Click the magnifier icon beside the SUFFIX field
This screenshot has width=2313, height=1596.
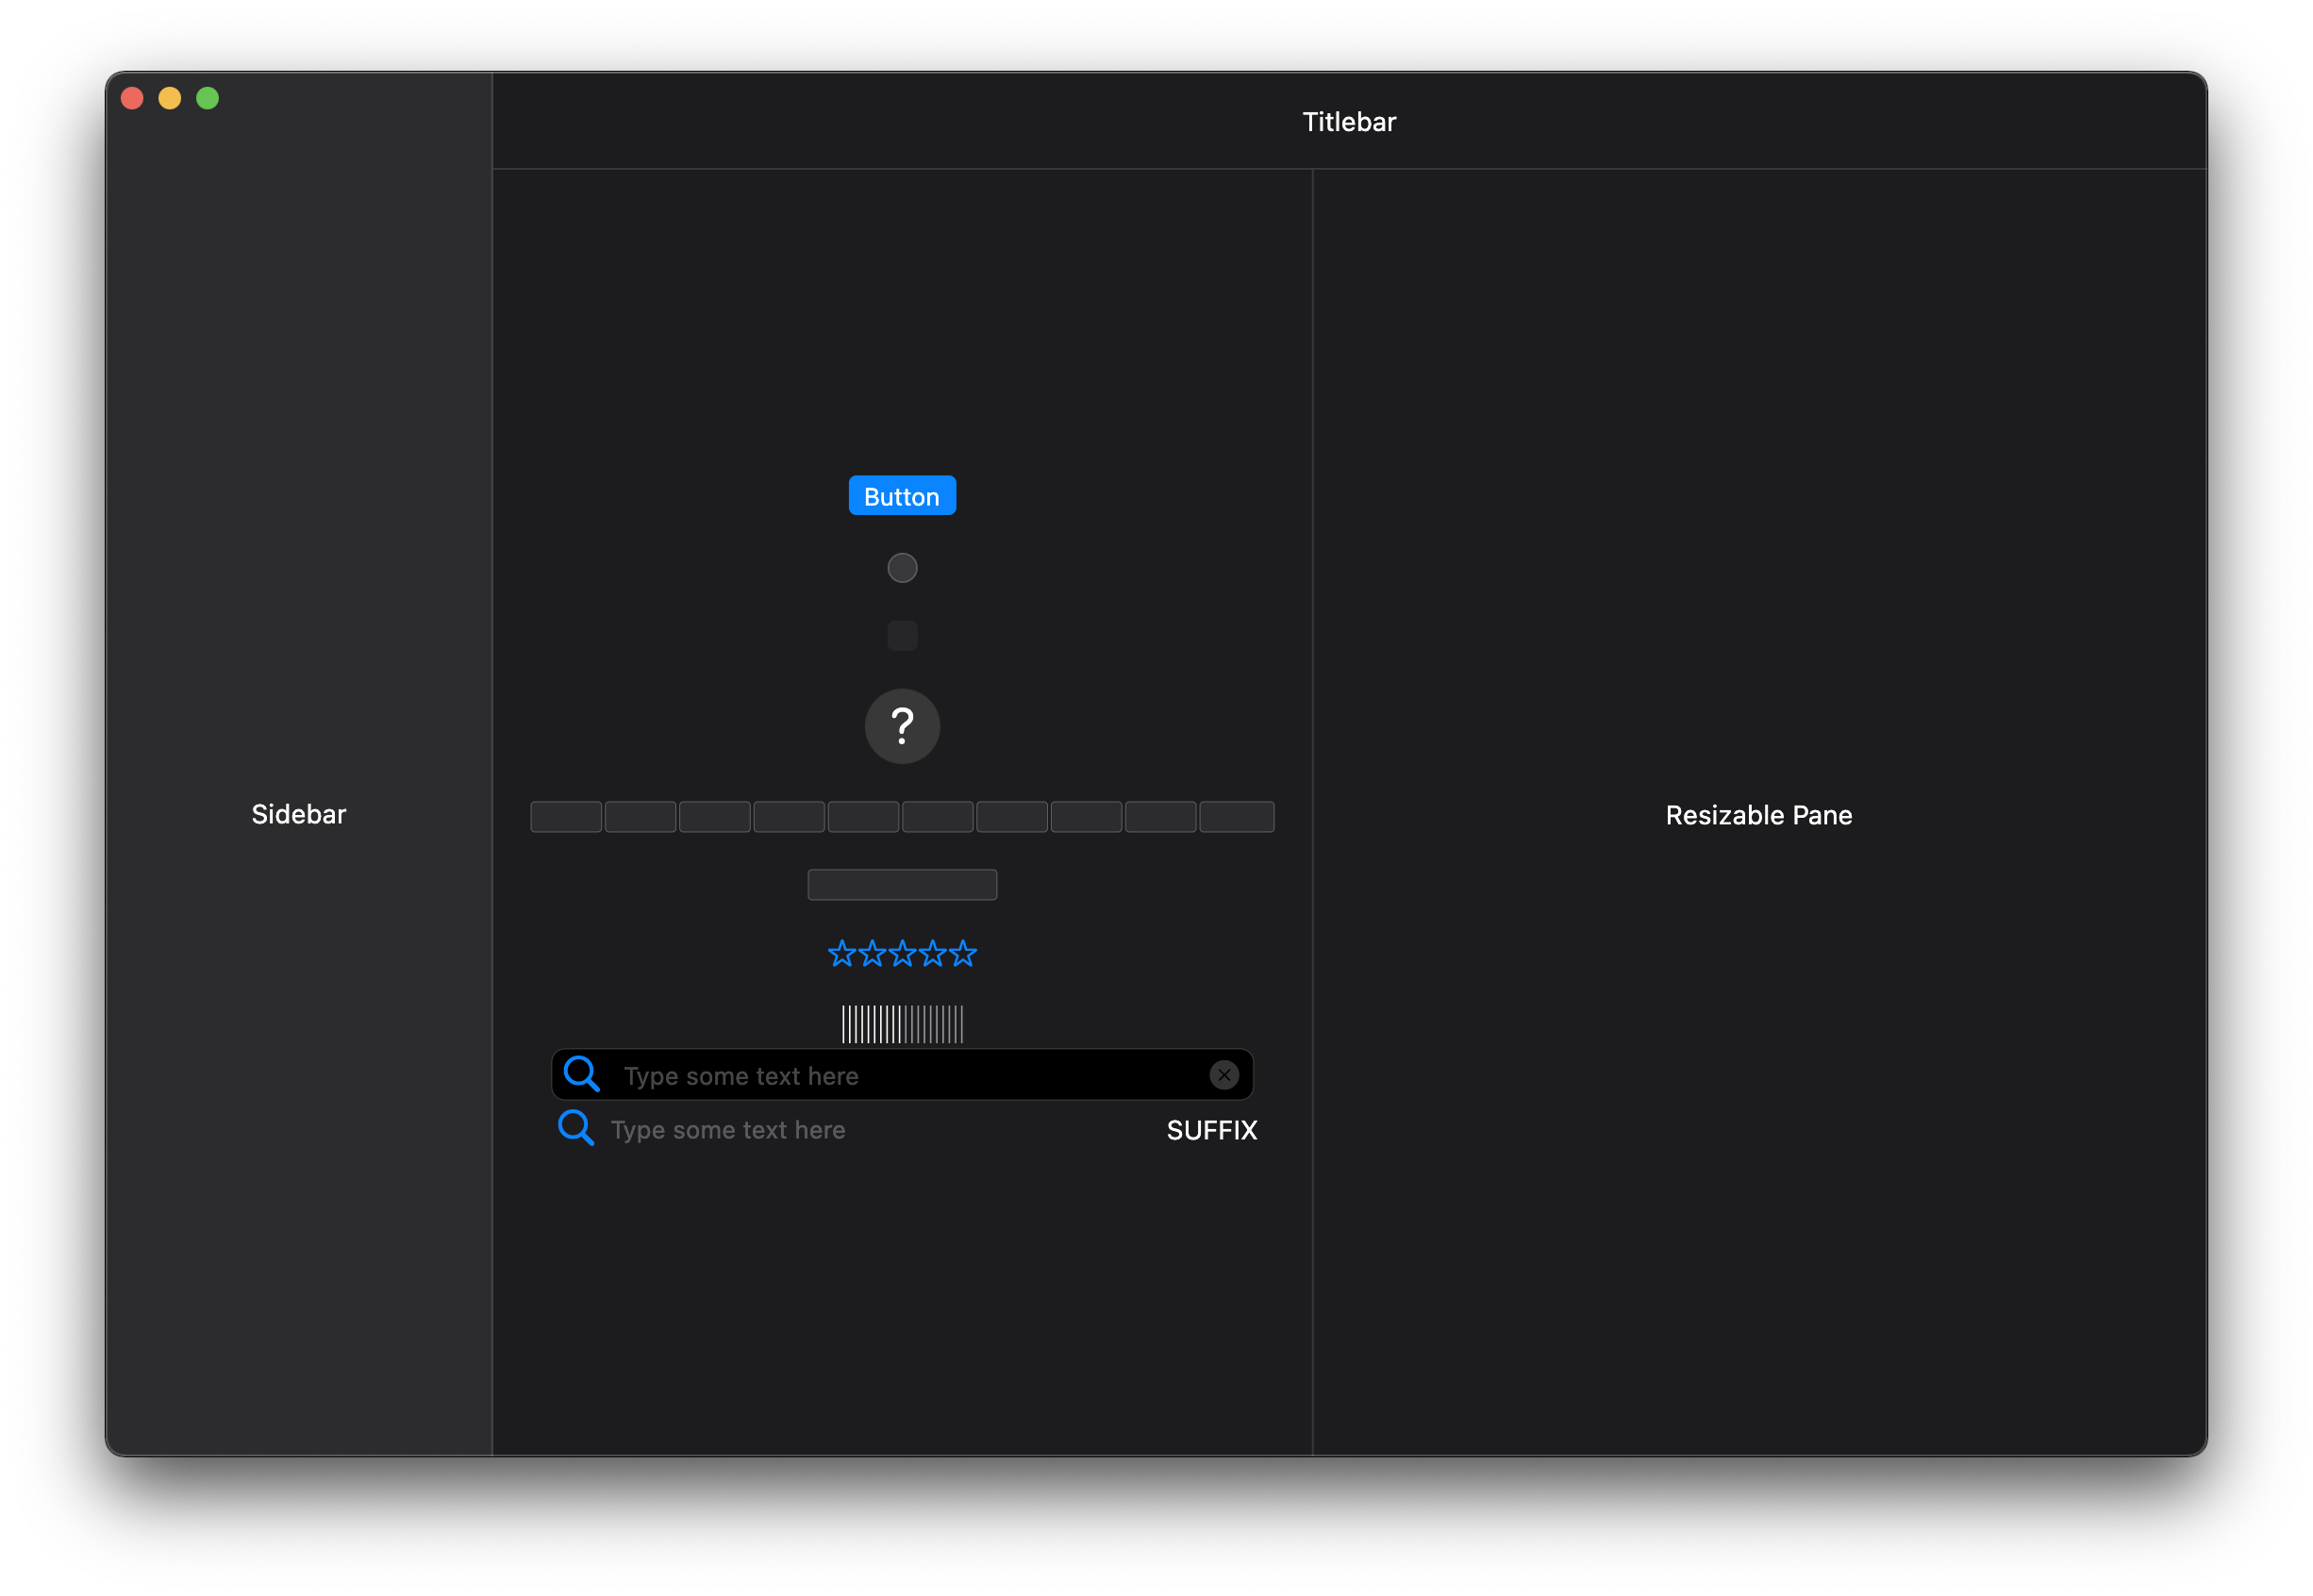point(575,1128)
